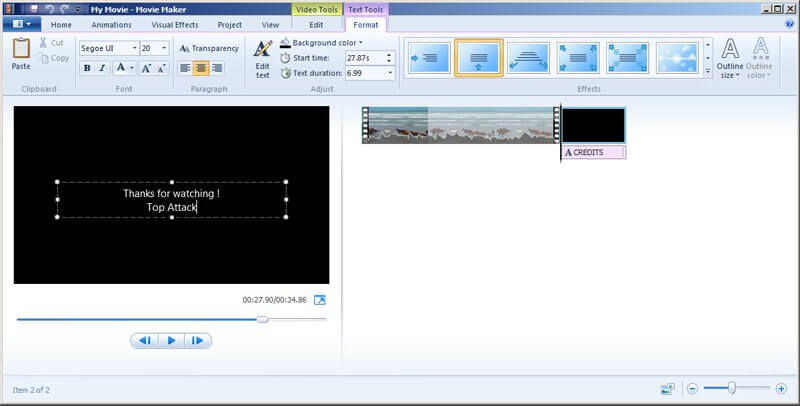Select the CREDITS caption on the timeline
Image resolution: width=800 pixels, height=406 pixels.
tap(594, 153)
